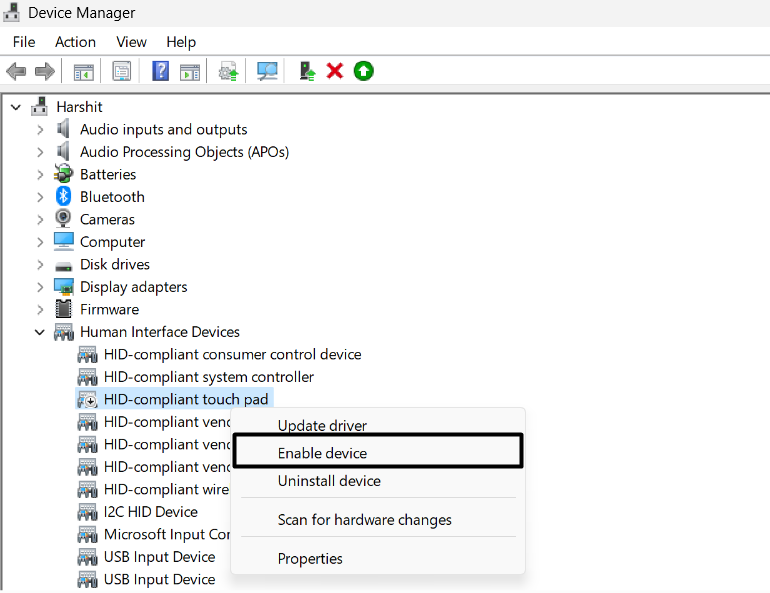Expand the Display adapters category

(40, 287)
